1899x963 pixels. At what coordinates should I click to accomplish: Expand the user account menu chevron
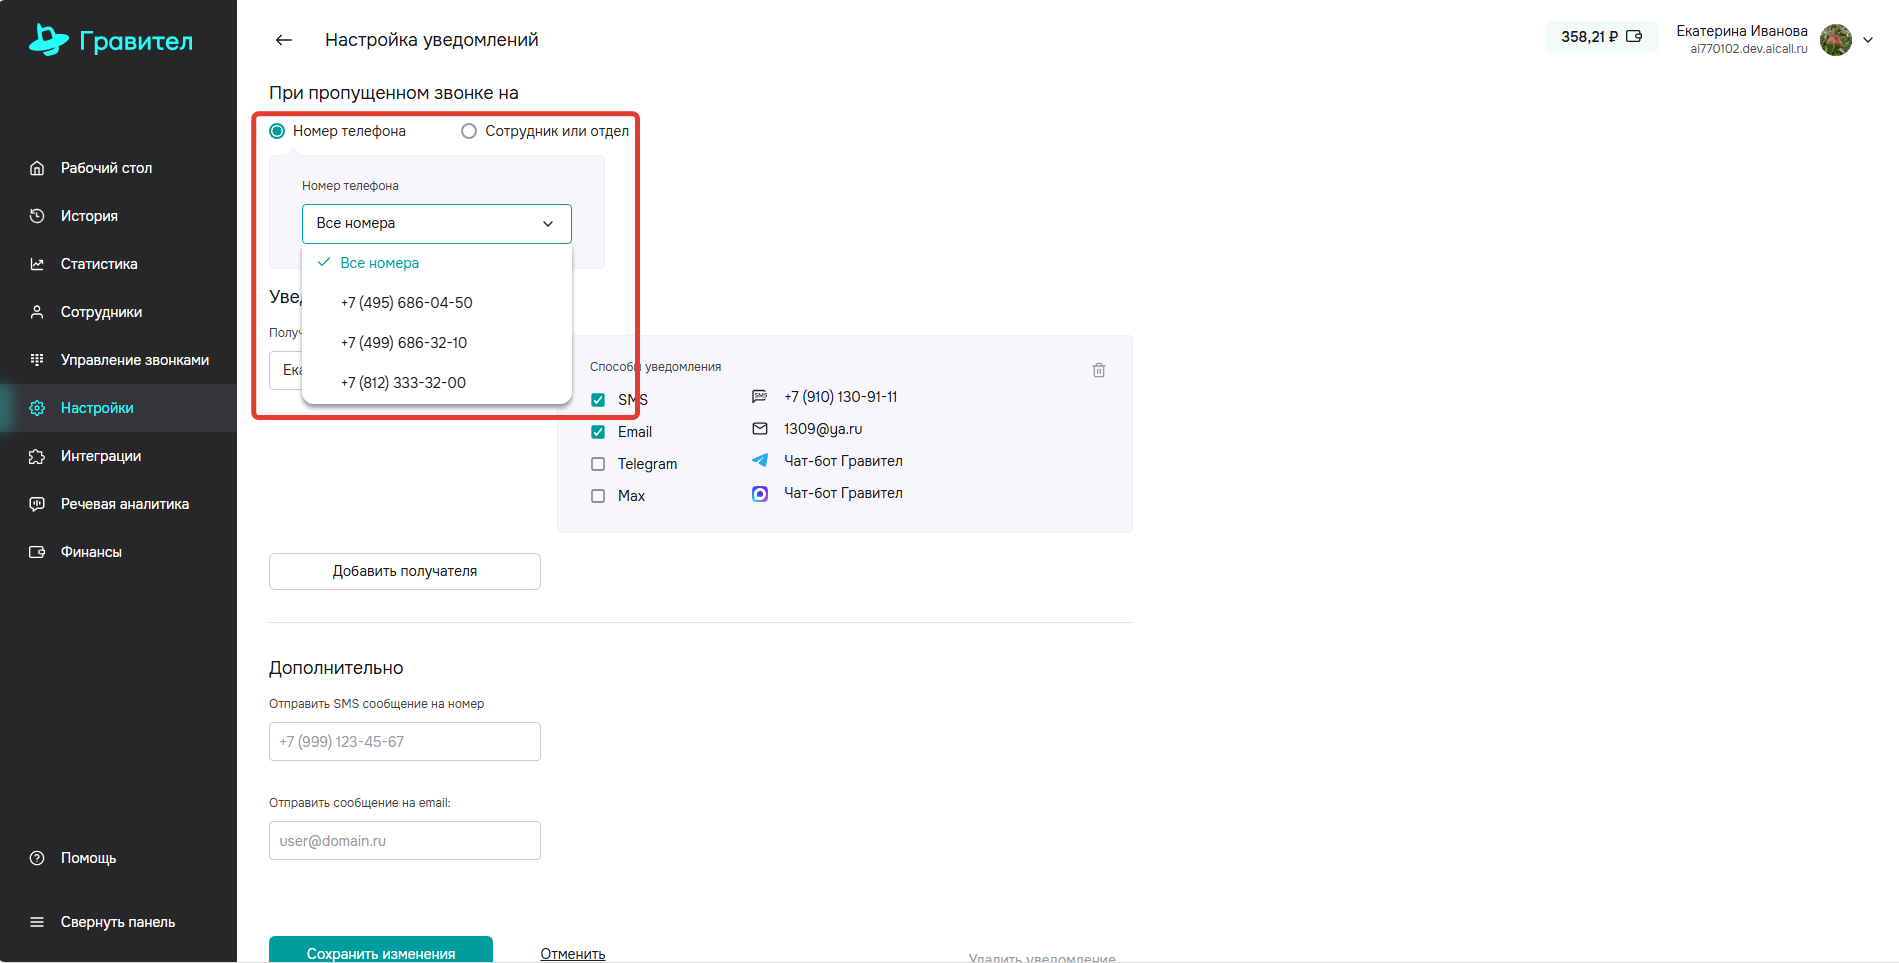click(1867, 40)
